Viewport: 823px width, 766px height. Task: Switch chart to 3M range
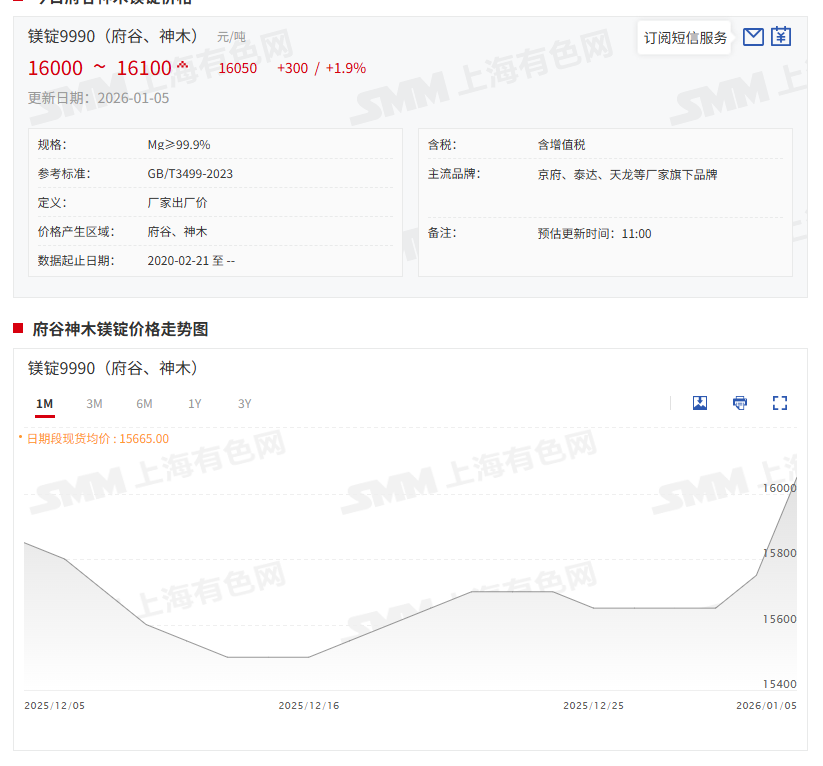coord(94,404)
